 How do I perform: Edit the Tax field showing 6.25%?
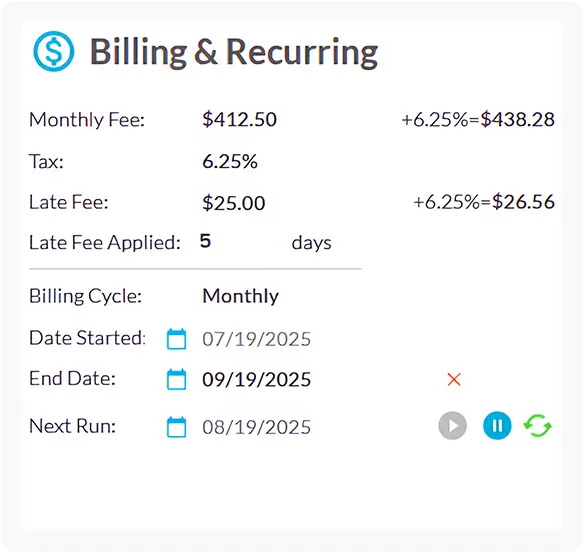230,162
